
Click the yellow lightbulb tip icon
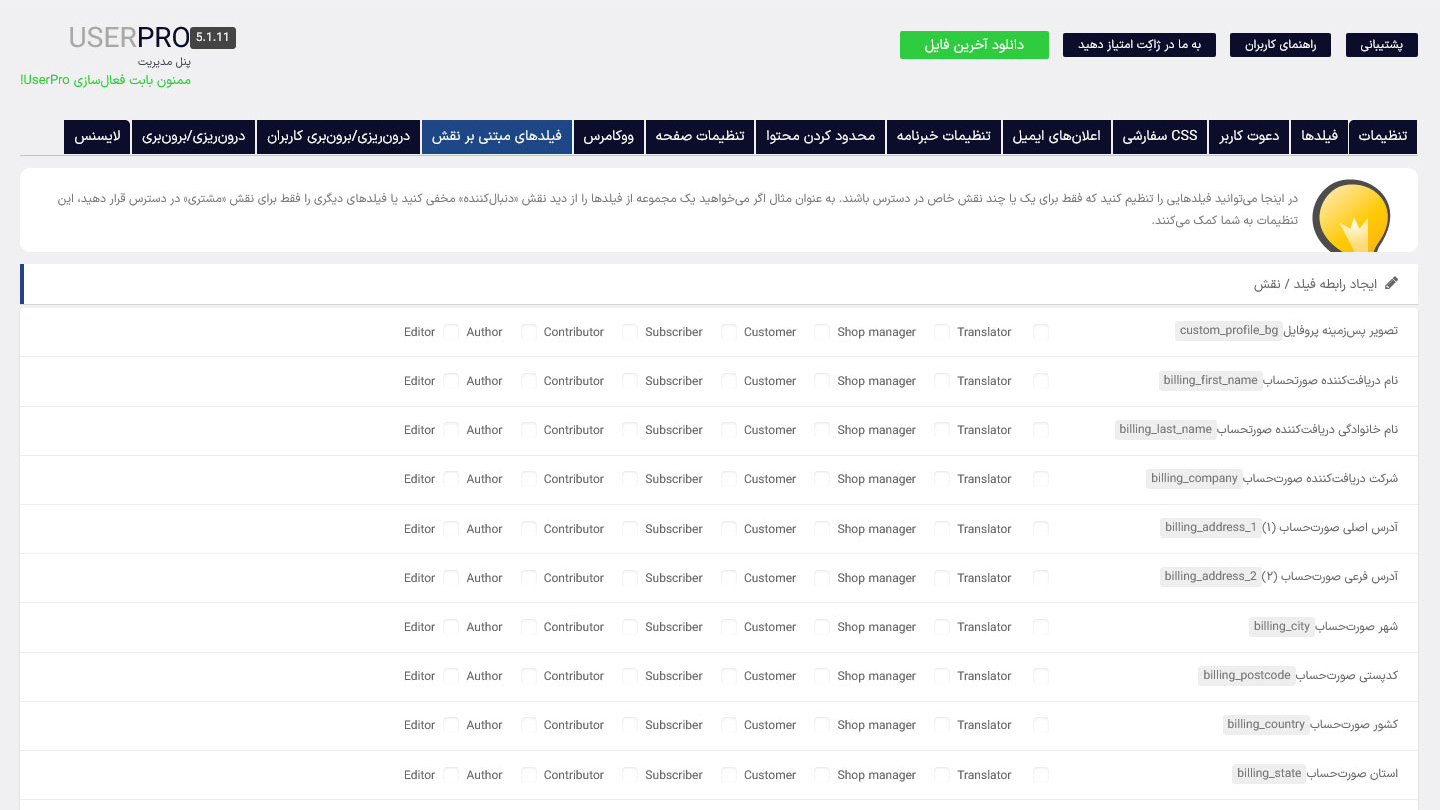coord(1351,216)
